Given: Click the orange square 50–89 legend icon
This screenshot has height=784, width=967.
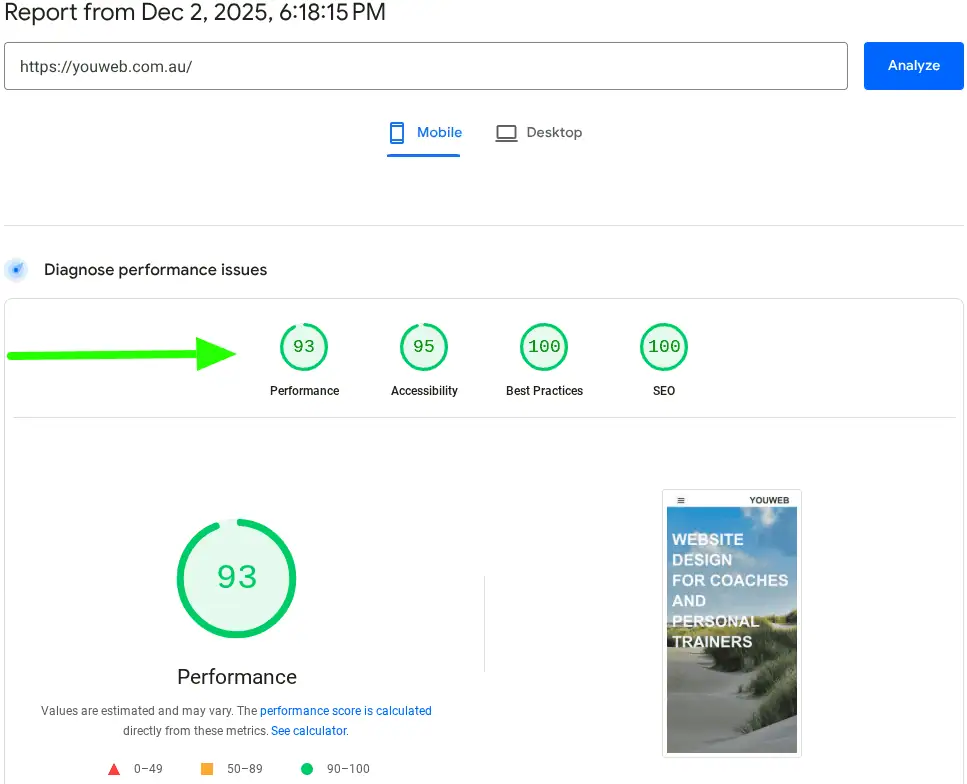Looking at the screenshot, I should tap(207, 769).
